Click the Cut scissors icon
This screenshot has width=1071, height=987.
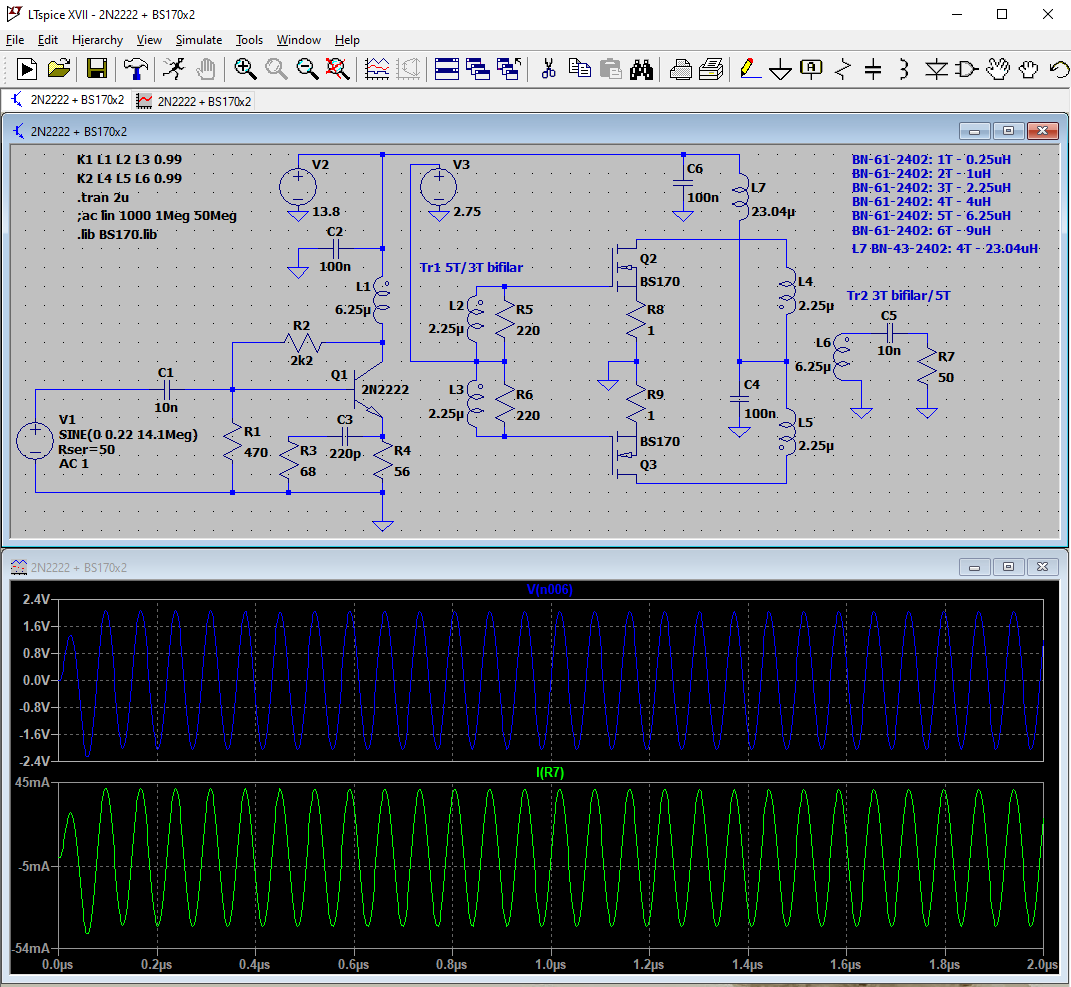pos(548,69)
